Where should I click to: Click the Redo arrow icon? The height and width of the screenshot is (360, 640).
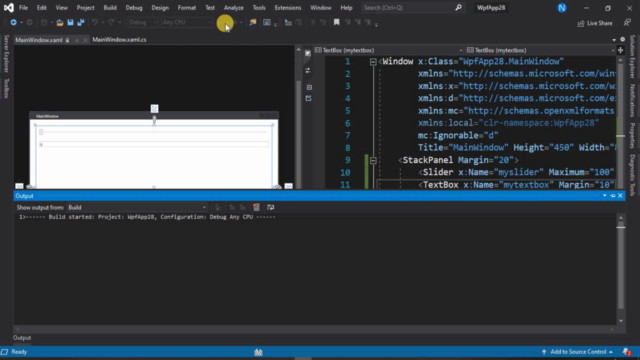click(111, 22)
